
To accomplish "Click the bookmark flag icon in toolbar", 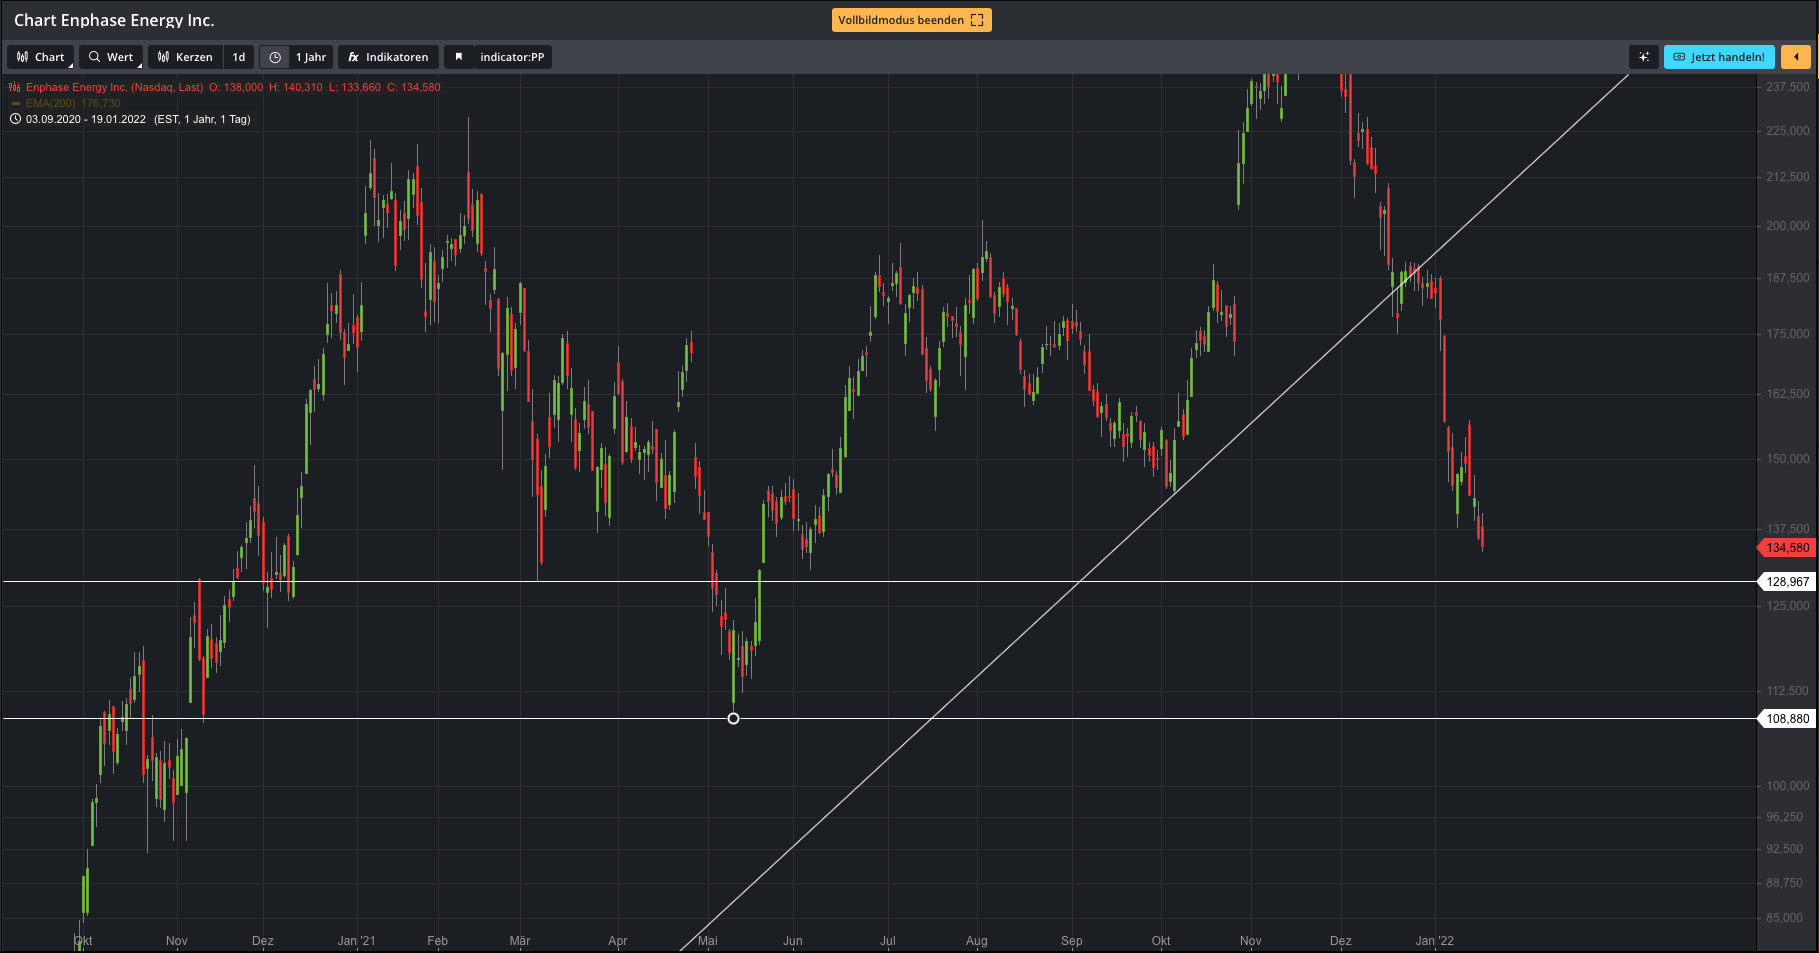I will click(x=459, y=57).
